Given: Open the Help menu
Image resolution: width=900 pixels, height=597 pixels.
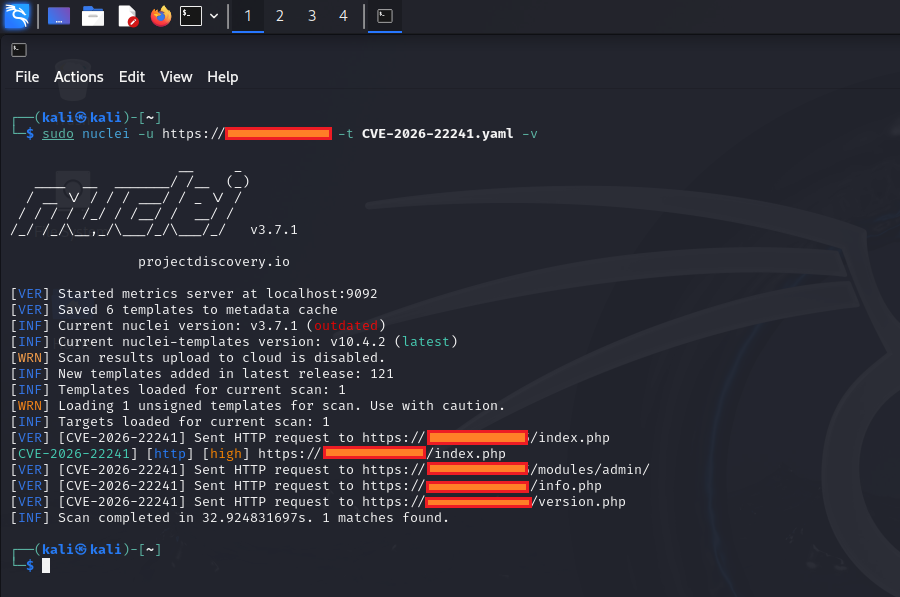Looking at the screenshot, I should (222, 76).
